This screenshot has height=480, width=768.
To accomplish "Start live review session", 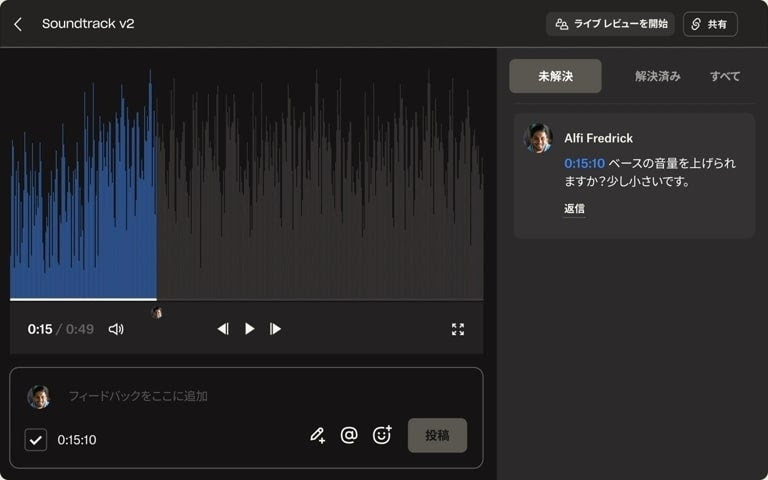I will [x=610, y=24].
